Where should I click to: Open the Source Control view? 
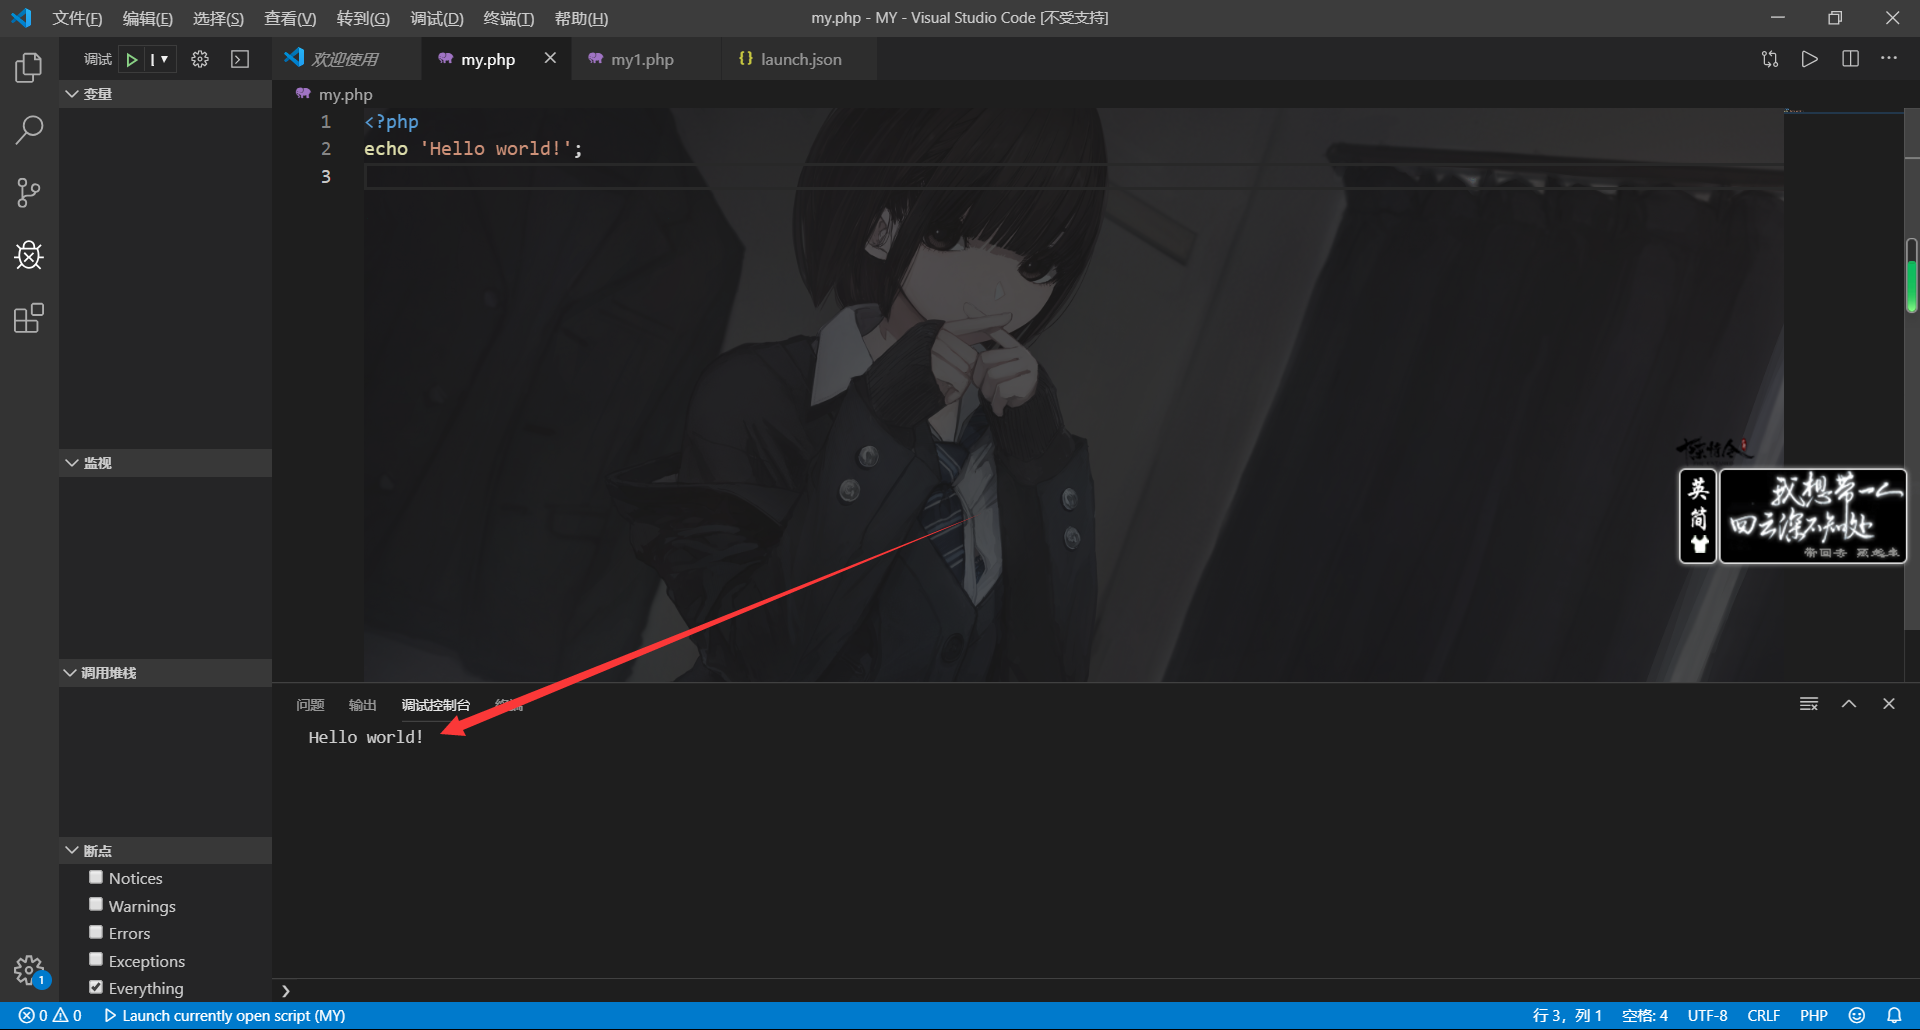pos(29,193)
